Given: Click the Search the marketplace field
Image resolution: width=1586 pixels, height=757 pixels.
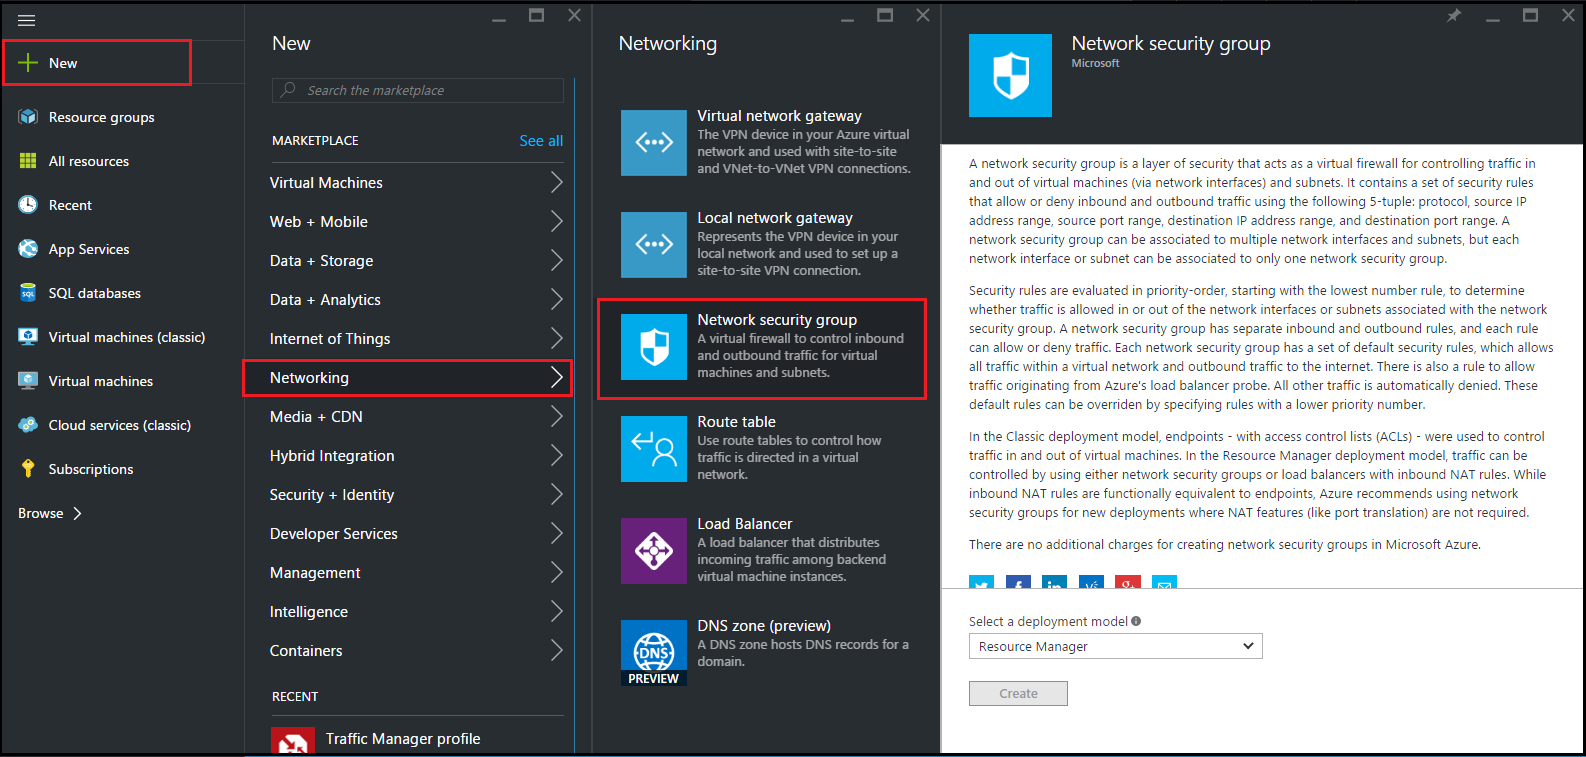Looking at the screenshot, I should coord(418,90).
